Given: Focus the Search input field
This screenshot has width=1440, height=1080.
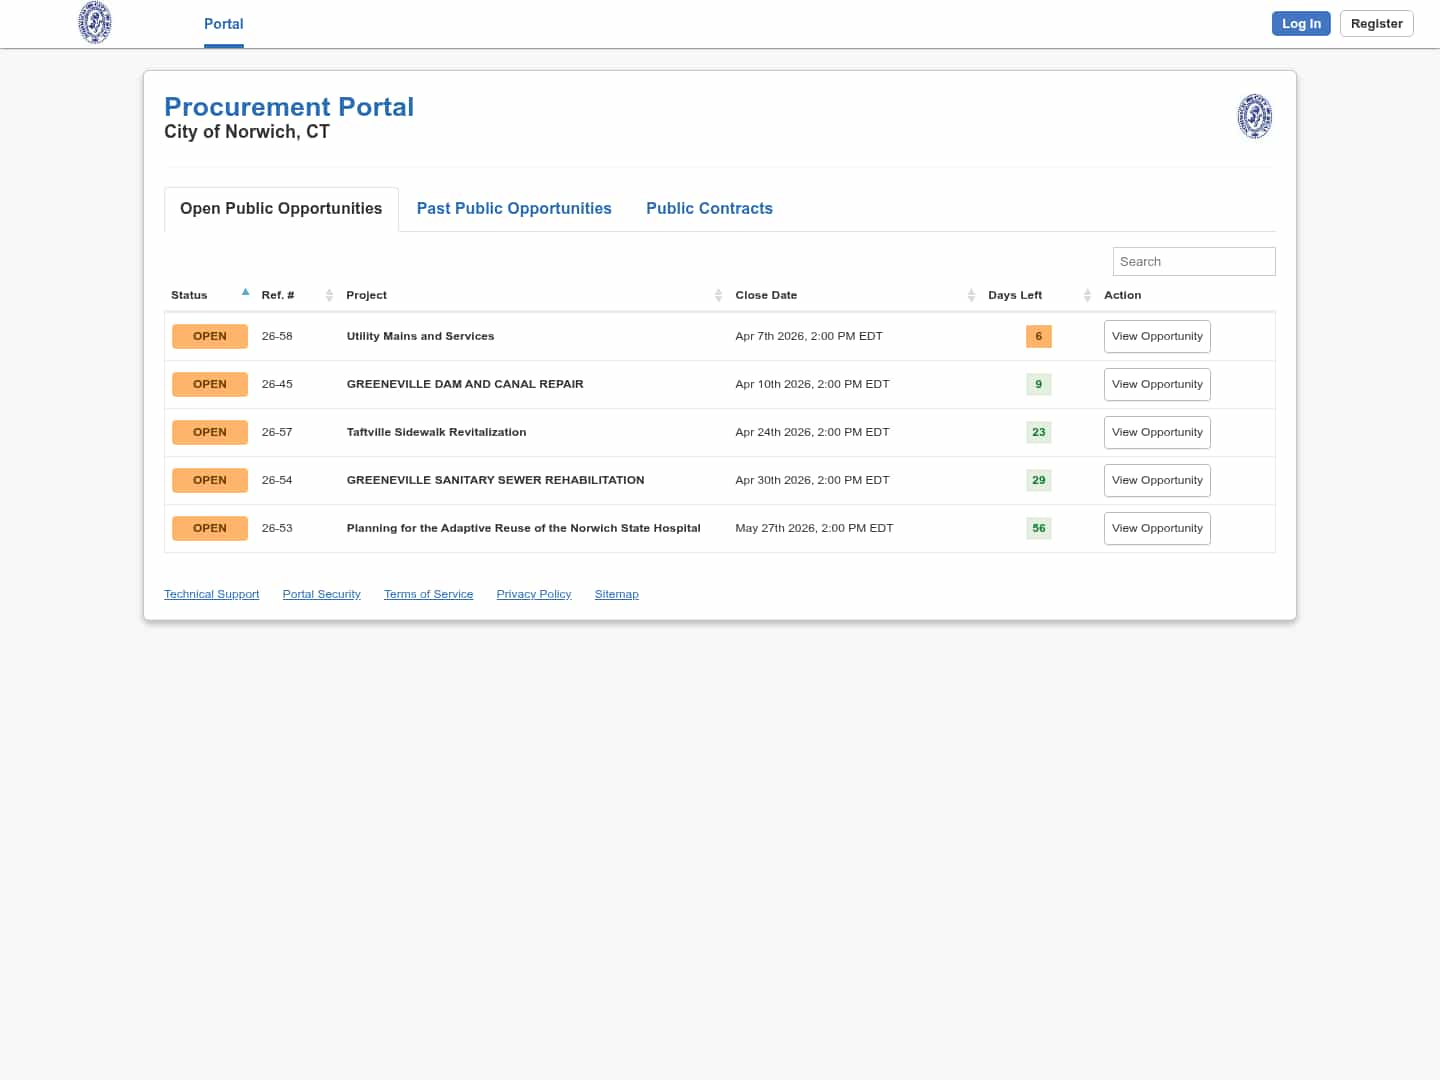Looking at the screenshot, I should click(x=1193, y=261).
